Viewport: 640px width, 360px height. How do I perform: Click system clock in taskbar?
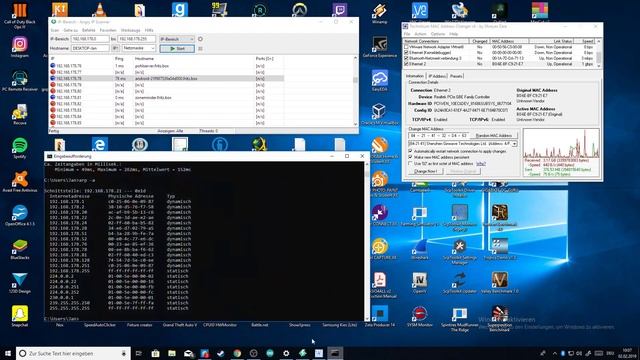pos(628,353)
